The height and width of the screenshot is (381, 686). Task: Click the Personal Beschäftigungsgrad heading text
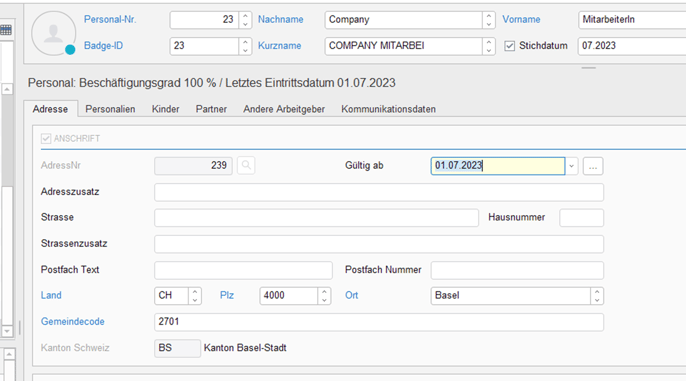tap(212, 83)
